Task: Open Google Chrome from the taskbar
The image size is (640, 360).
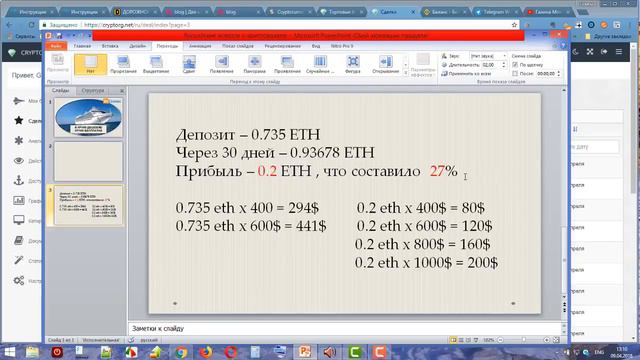Action: 181,352
